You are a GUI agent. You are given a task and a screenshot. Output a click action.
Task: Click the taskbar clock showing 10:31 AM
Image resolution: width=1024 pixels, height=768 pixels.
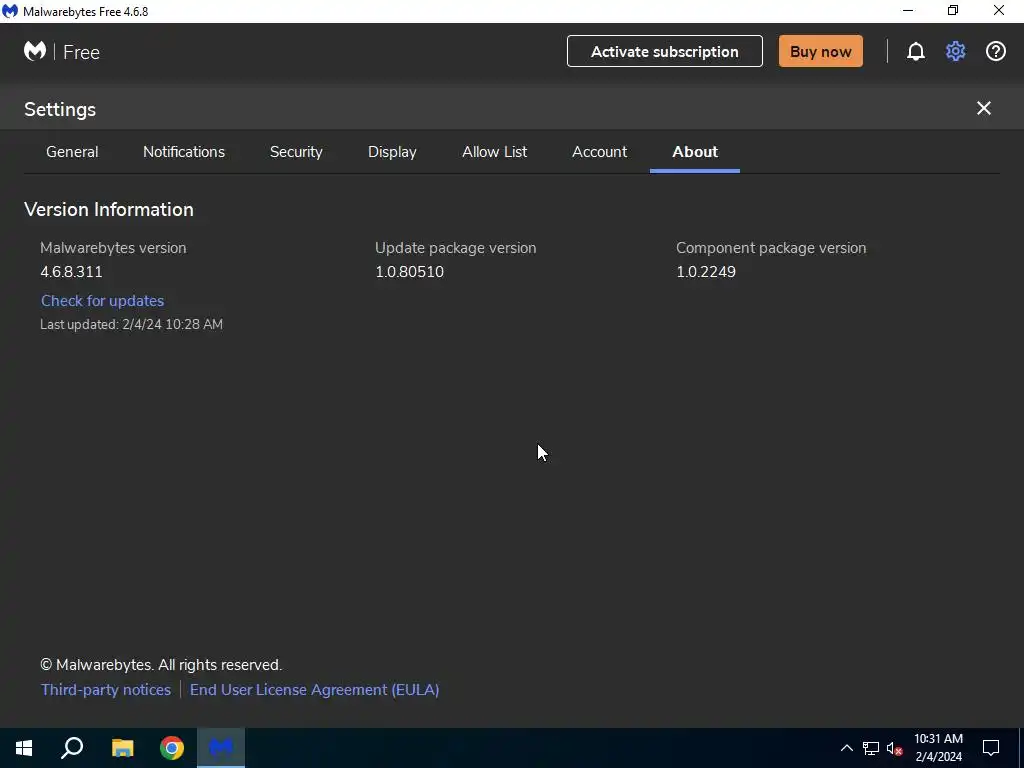(938, 748)
